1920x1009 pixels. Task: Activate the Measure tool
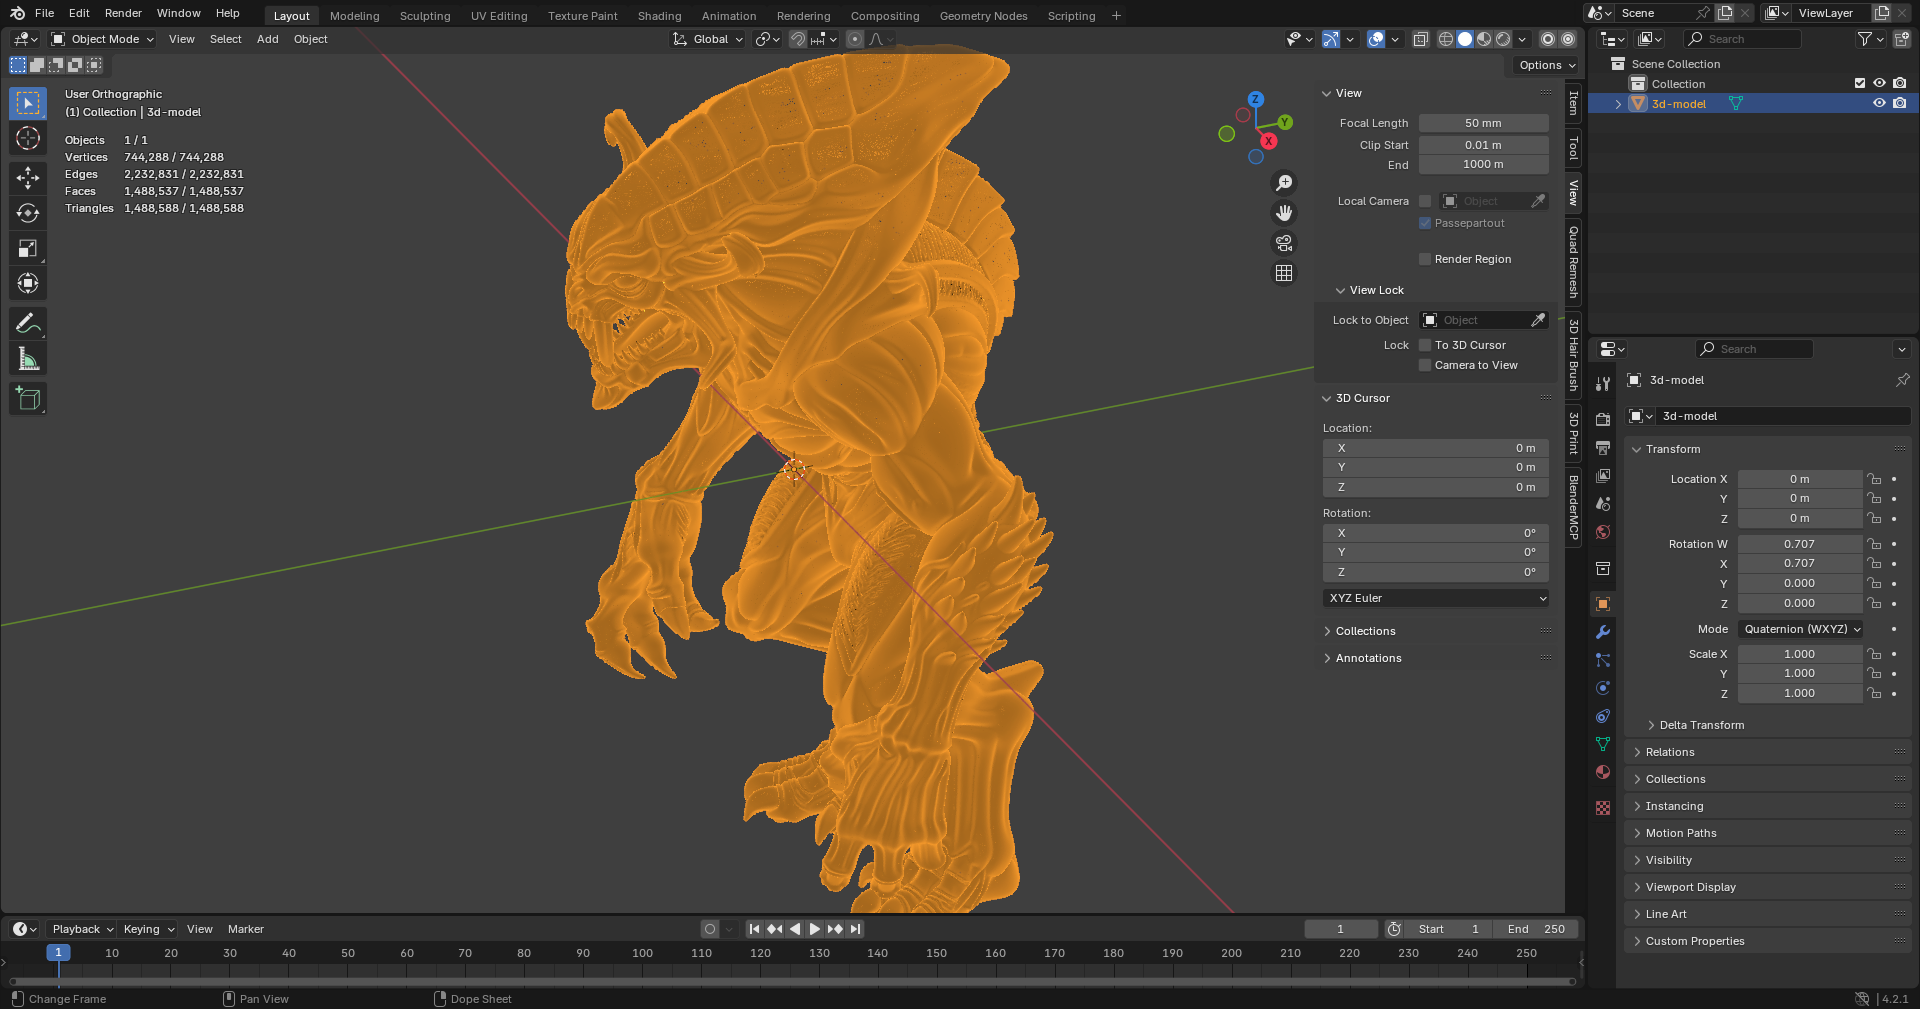coord(28,359)
